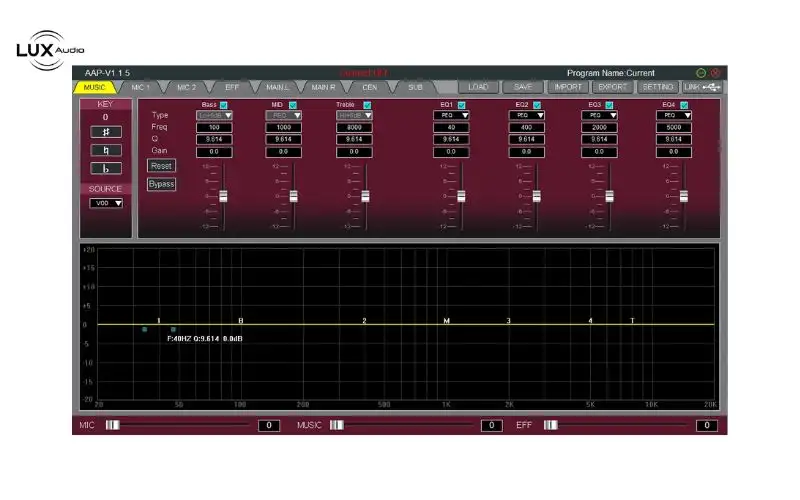
Task: Open the SOURCE dropdown showing V00
Action: 105,203
